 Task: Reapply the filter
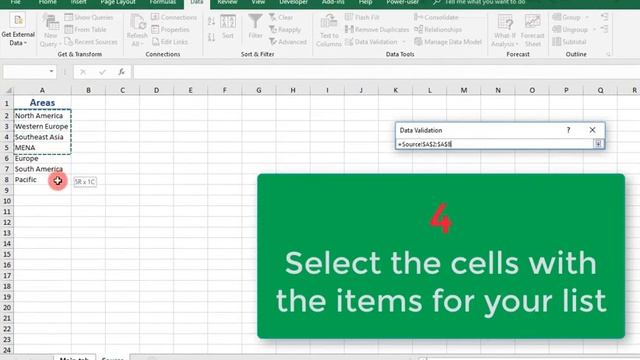click(x=284, y=29)
